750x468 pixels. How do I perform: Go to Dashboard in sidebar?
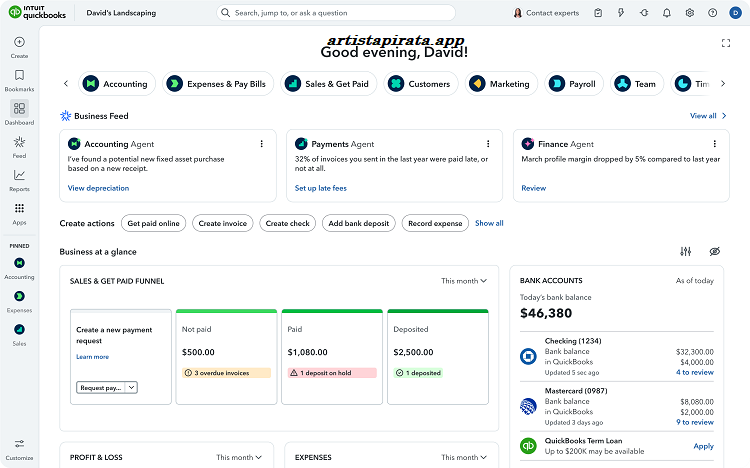click(19, 113)
